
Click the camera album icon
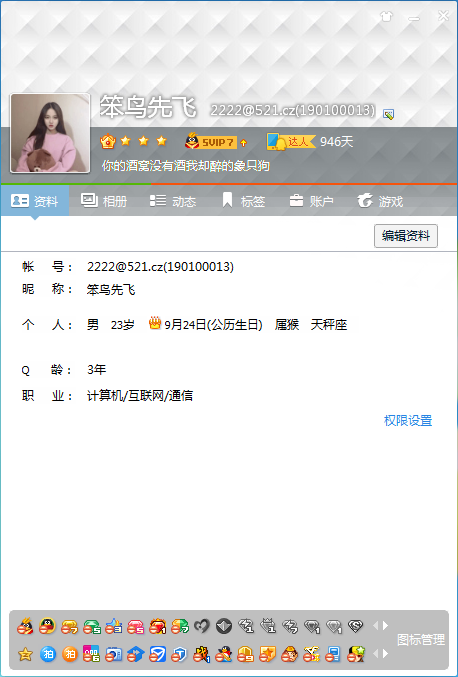coord(114,655)
